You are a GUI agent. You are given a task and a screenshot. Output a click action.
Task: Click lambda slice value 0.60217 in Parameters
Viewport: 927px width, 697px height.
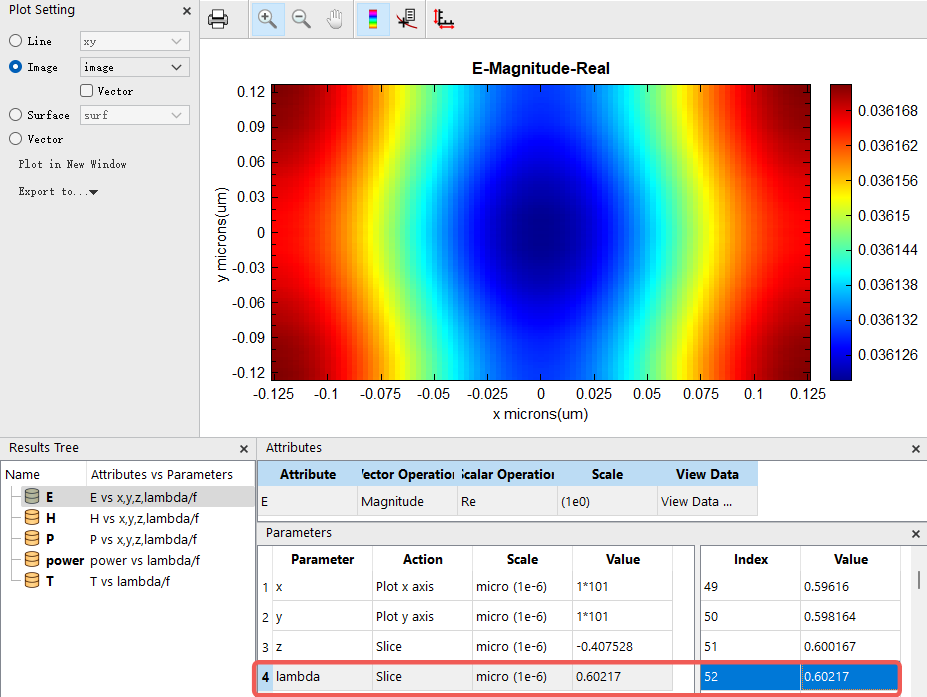(623, 676)
